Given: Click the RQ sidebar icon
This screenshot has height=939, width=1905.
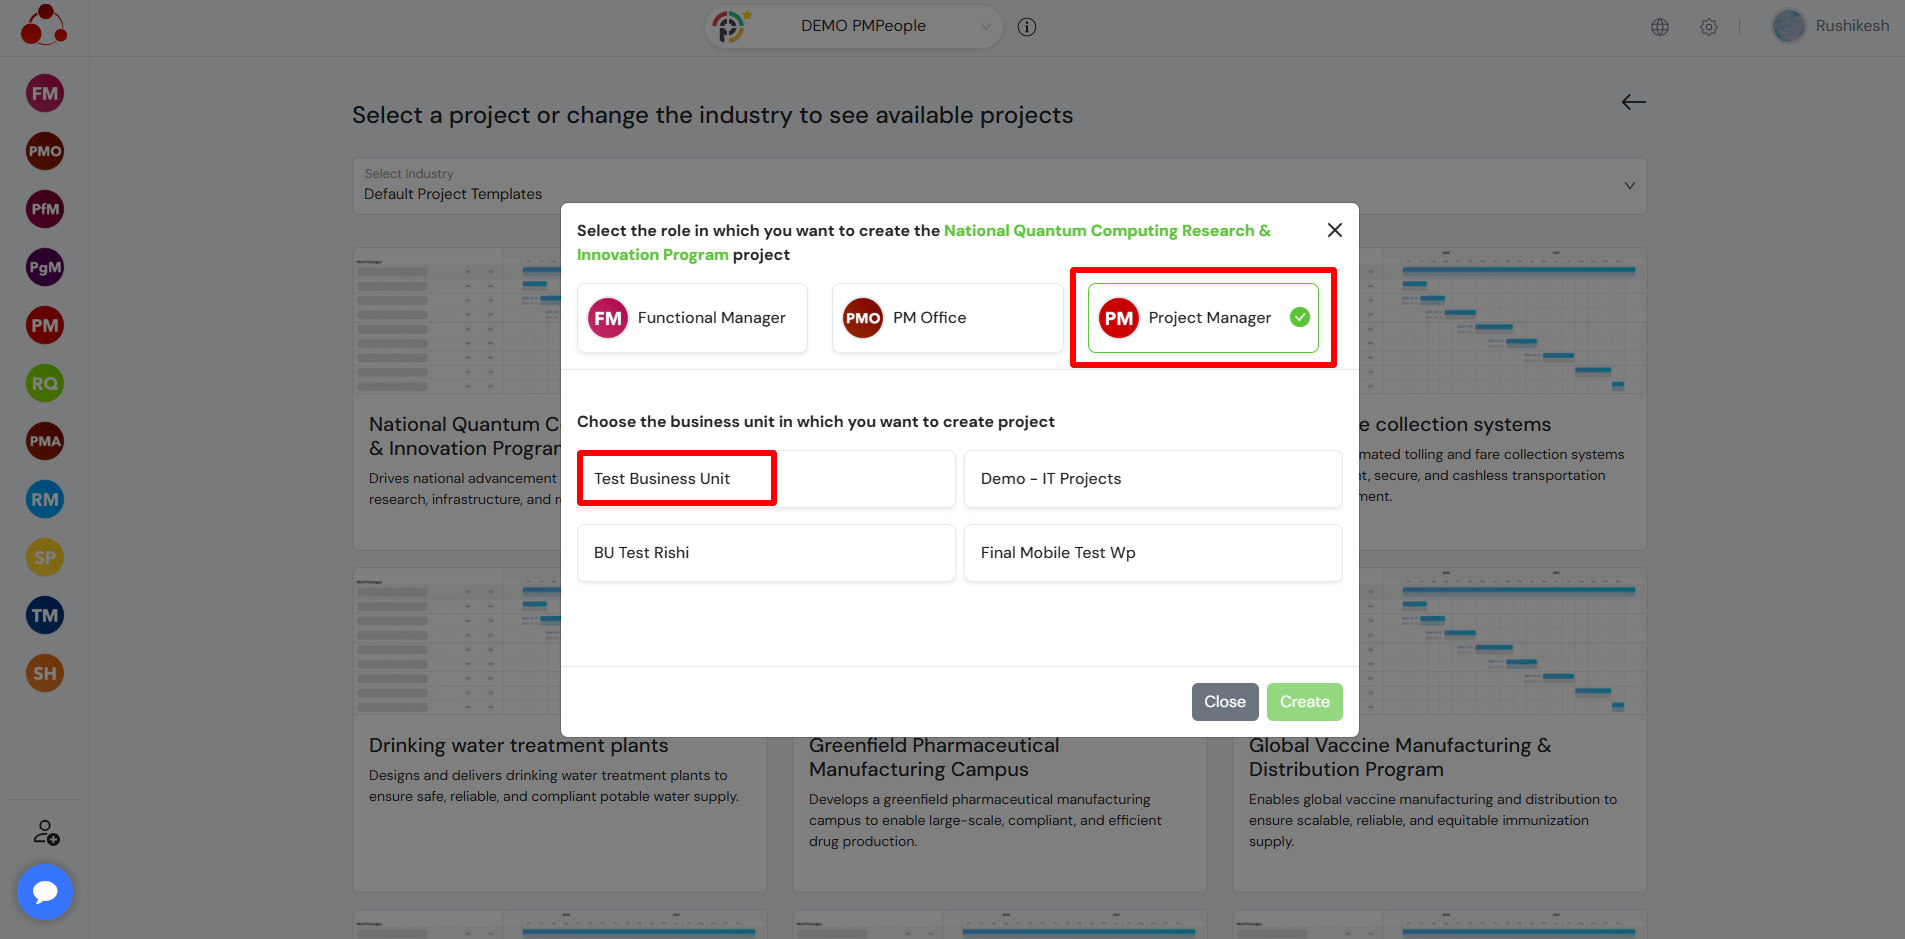Looking at the screenshot, I should click(x=45, y=384).
